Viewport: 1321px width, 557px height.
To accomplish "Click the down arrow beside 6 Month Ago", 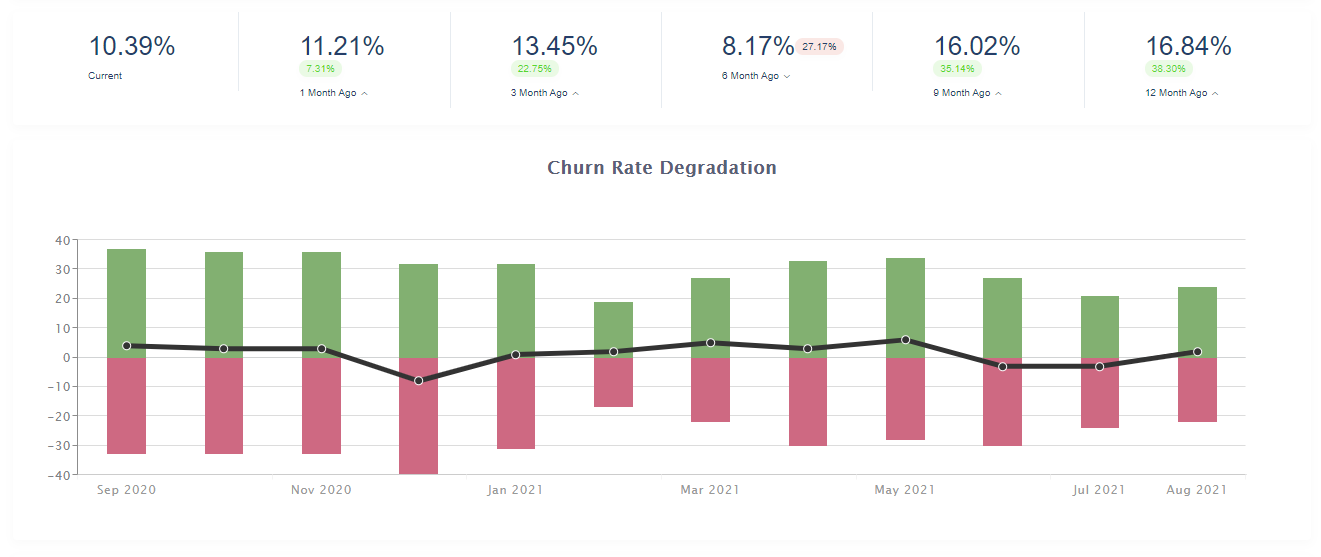I will coord(787,76).
